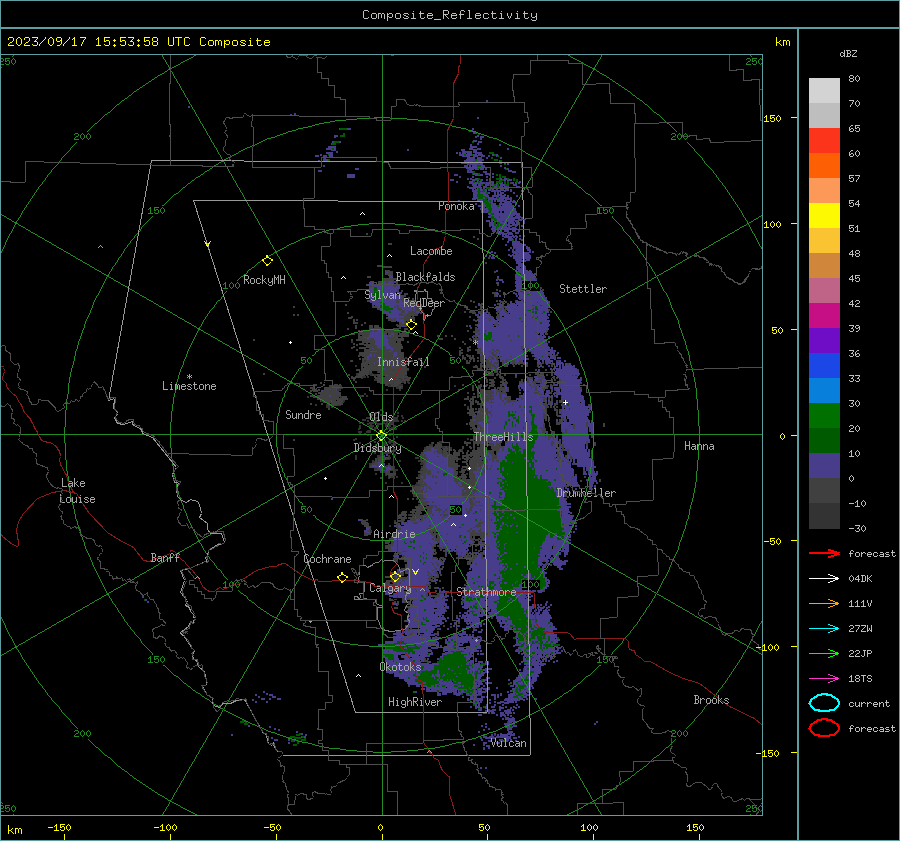Click the RockyMH label
The width and height of the screenshot is (900, 841).
[x=264, y=280]
